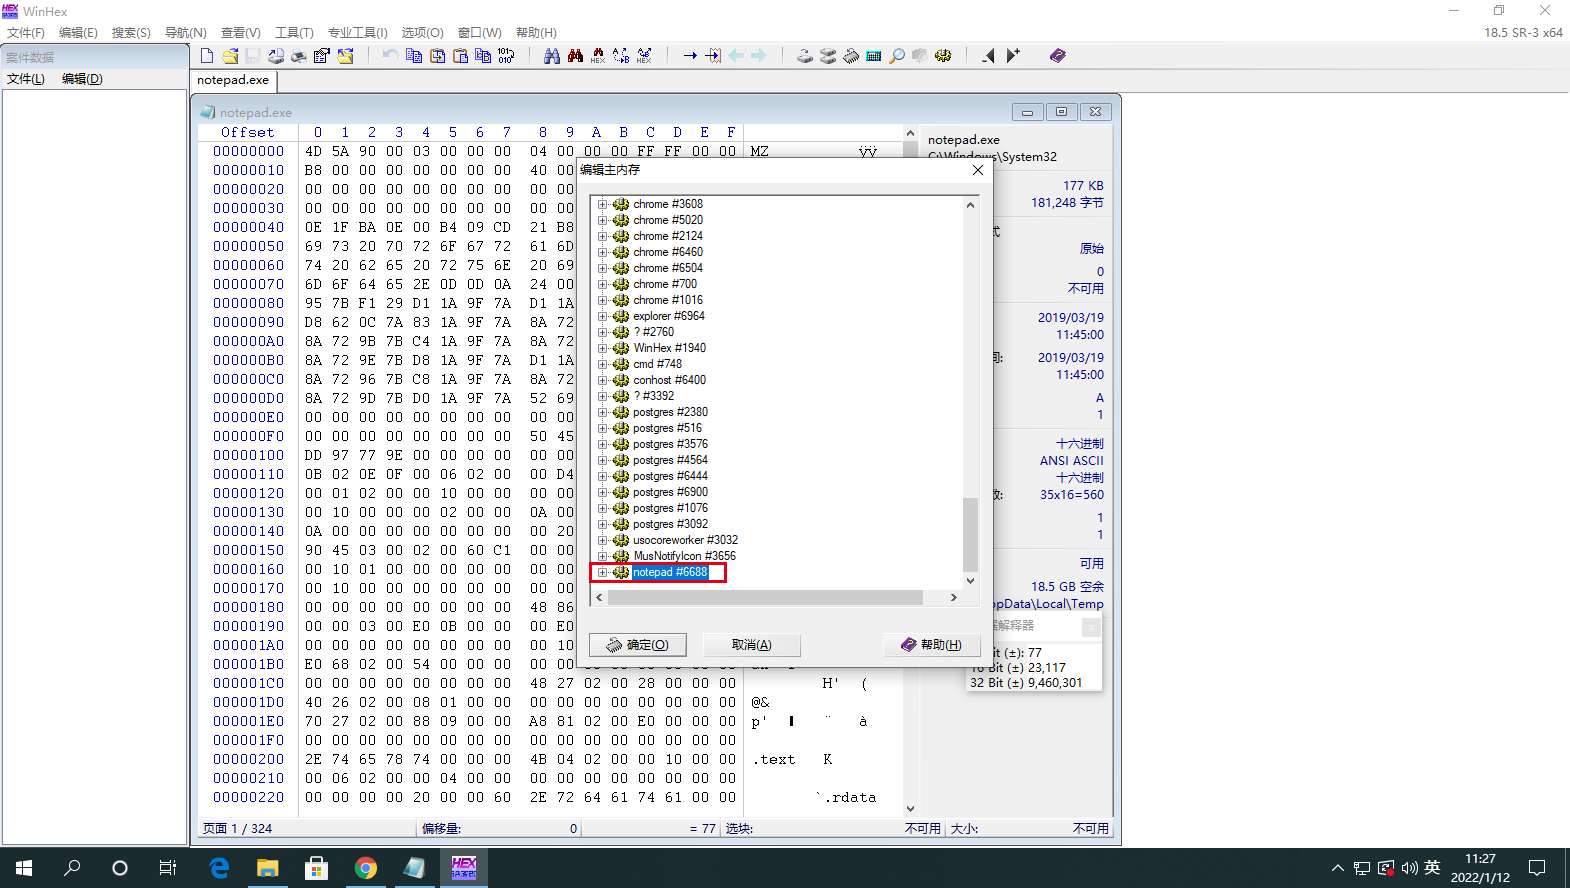Click the Chrome icon in taskbar

[366, 868]
